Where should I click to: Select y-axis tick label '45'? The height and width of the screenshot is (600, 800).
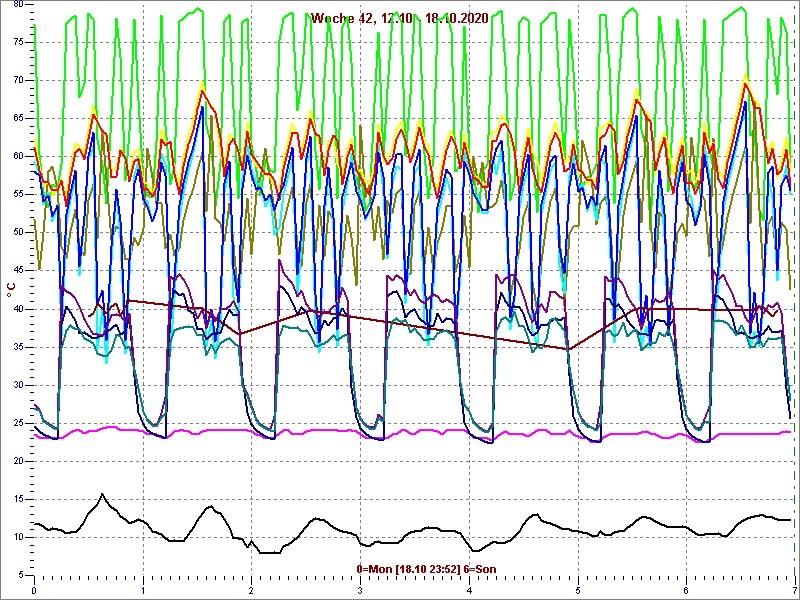[x=18, y=271]
